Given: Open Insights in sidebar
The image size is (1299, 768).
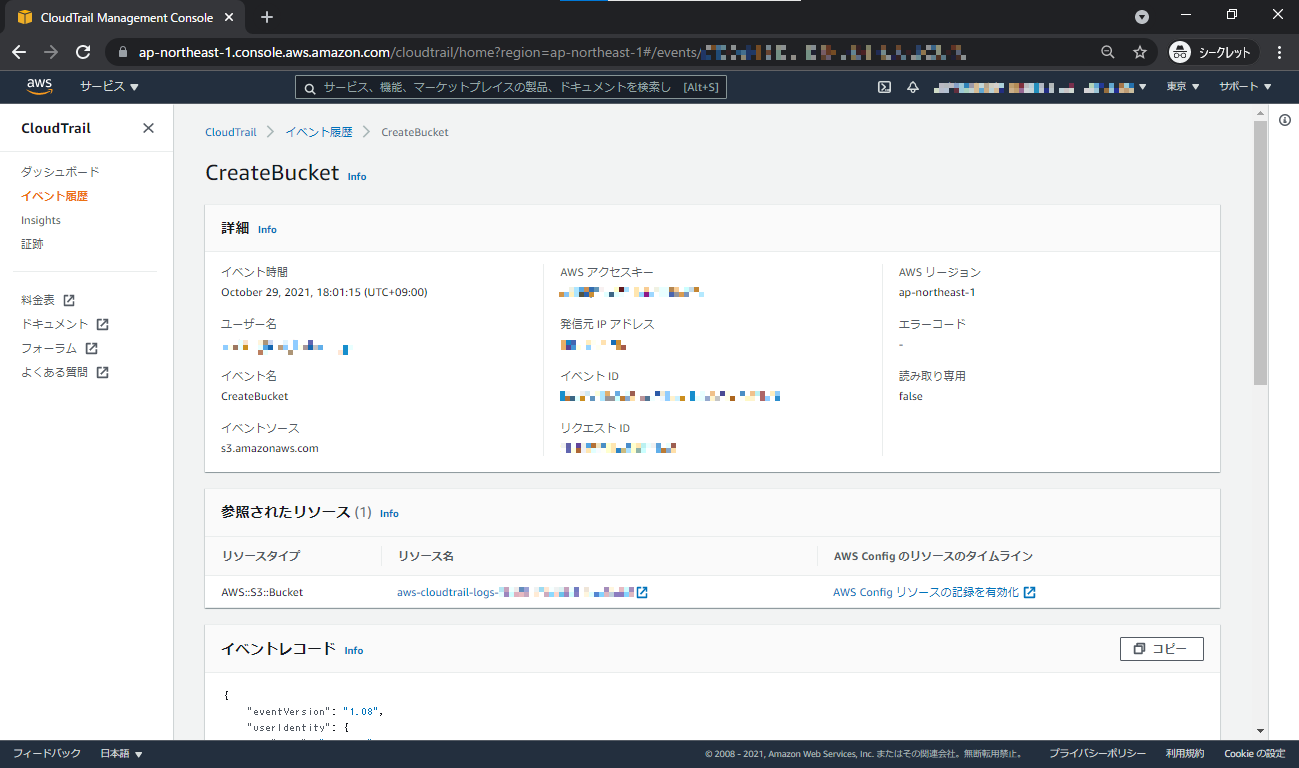Looking at the screenshot, I should 41,220.
